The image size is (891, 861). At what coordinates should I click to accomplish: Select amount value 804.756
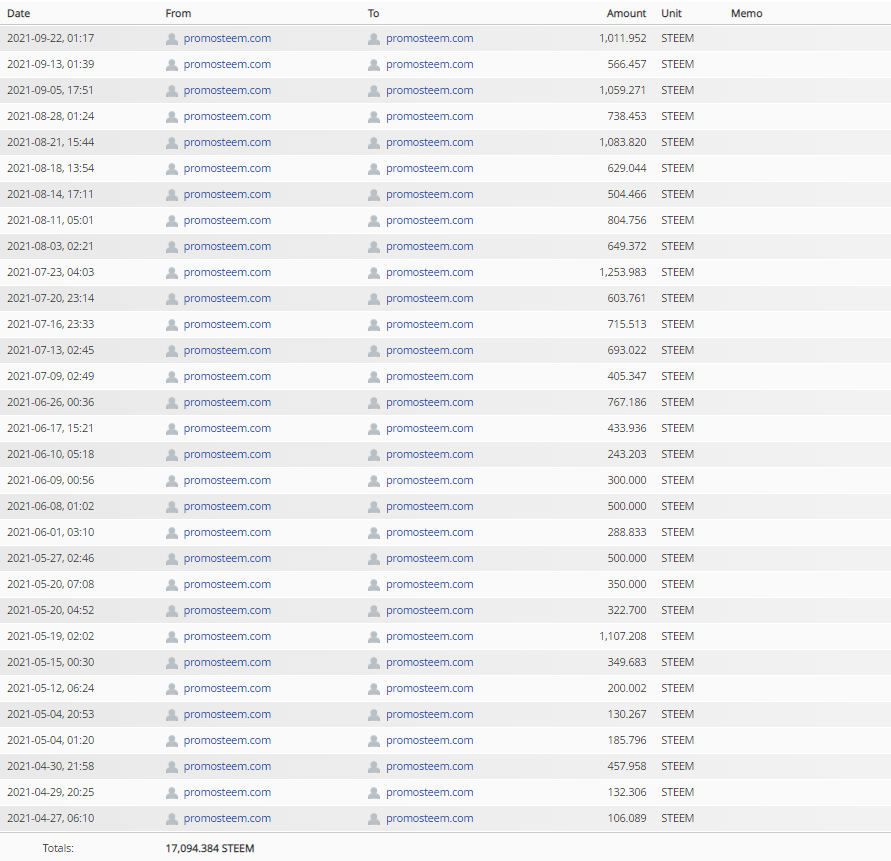click(x=627, y=220)
